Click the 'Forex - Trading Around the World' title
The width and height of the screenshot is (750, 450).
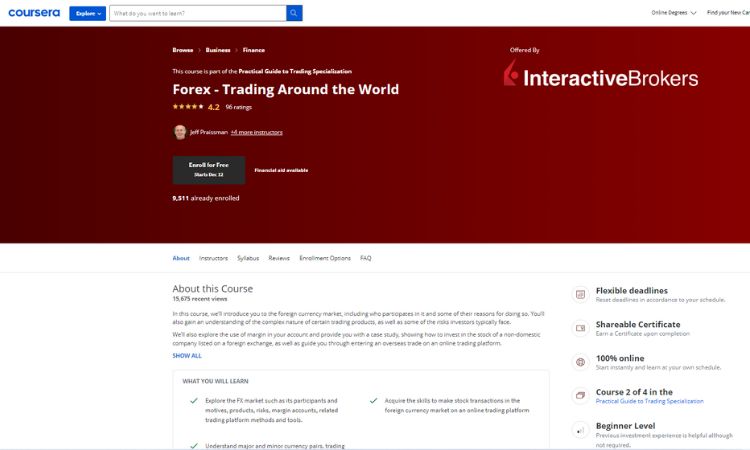pyautogui.click(x=286, y=89)
